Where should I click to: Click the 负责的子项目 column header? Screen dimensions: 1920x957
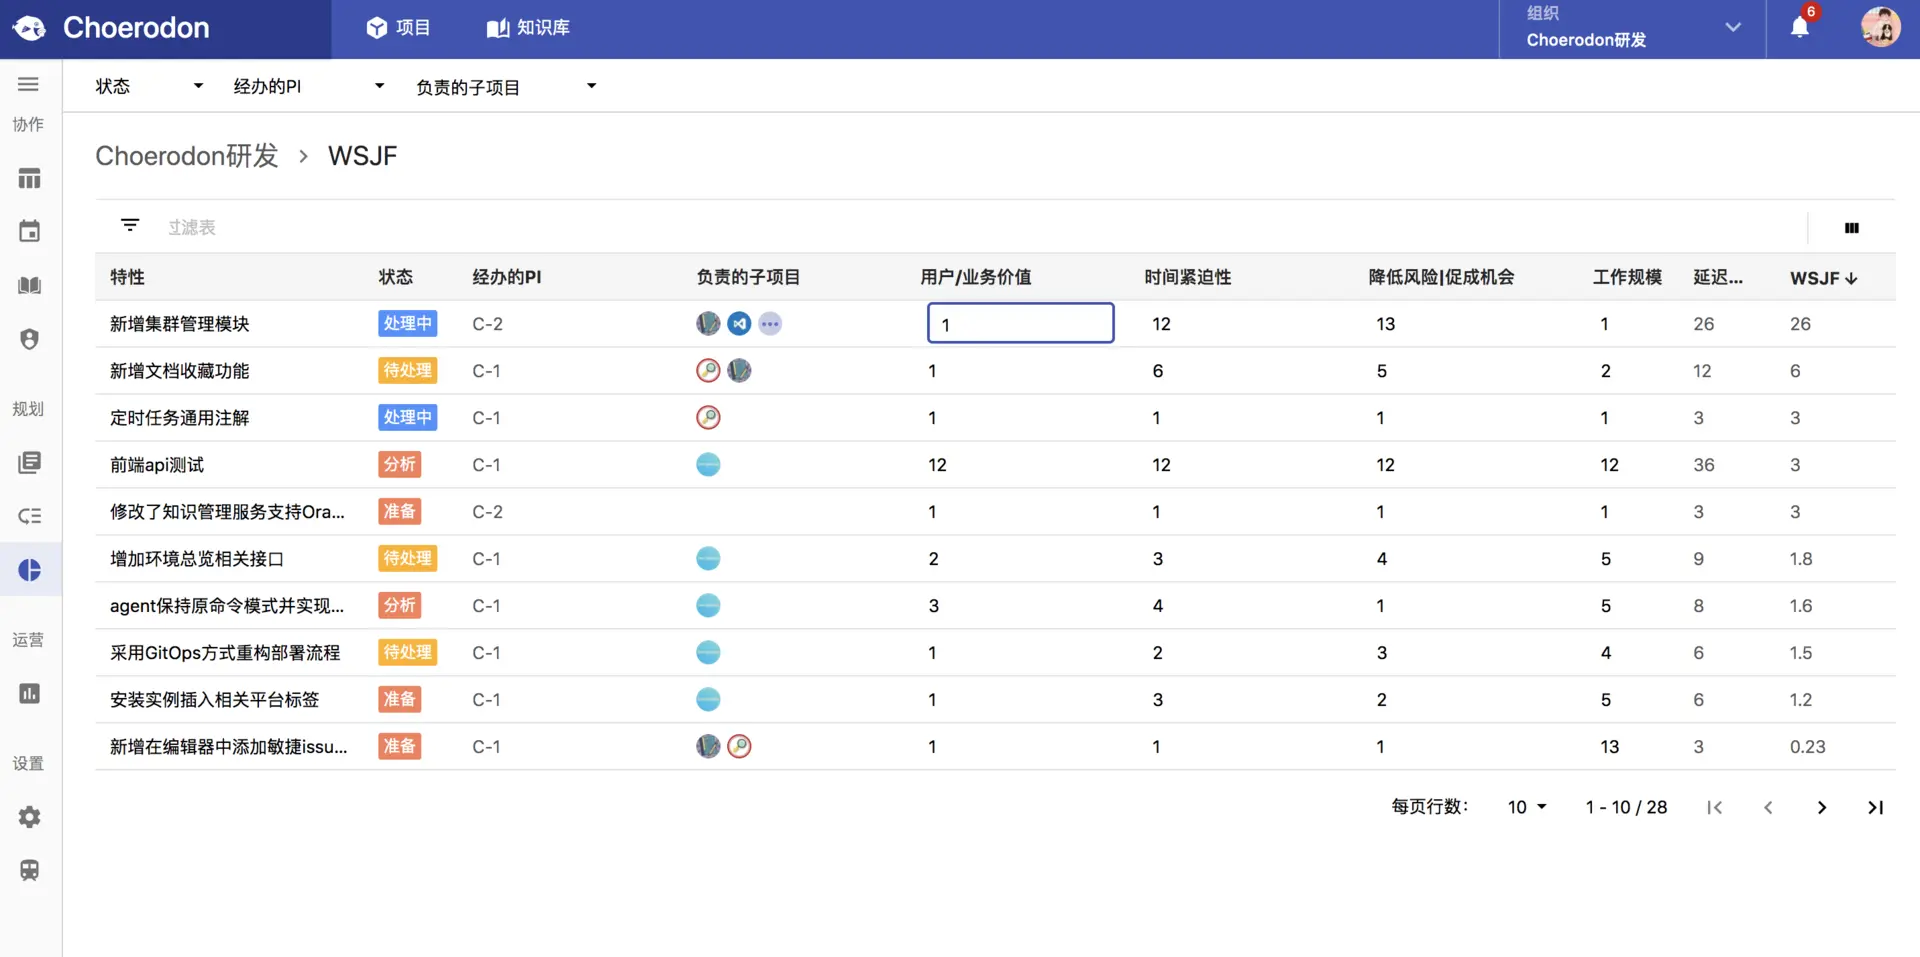click(748, 277)
